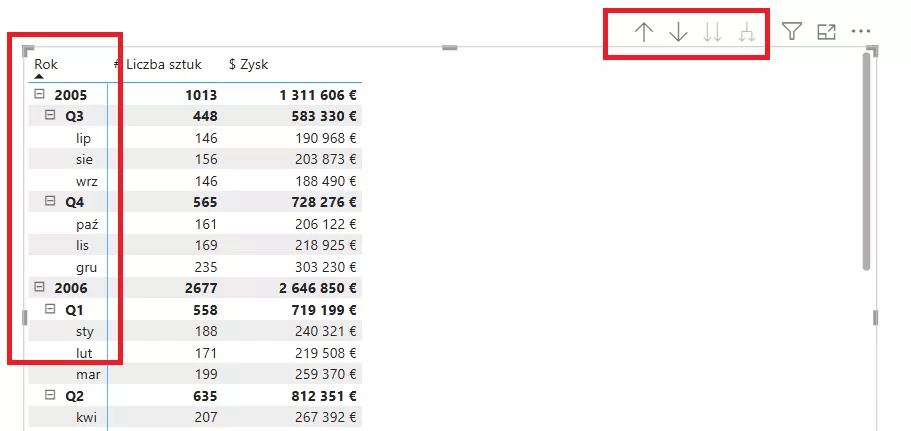911x431 pixels.
Task: Expand all down one hierarchy level
Action: (x=746, y=32)
